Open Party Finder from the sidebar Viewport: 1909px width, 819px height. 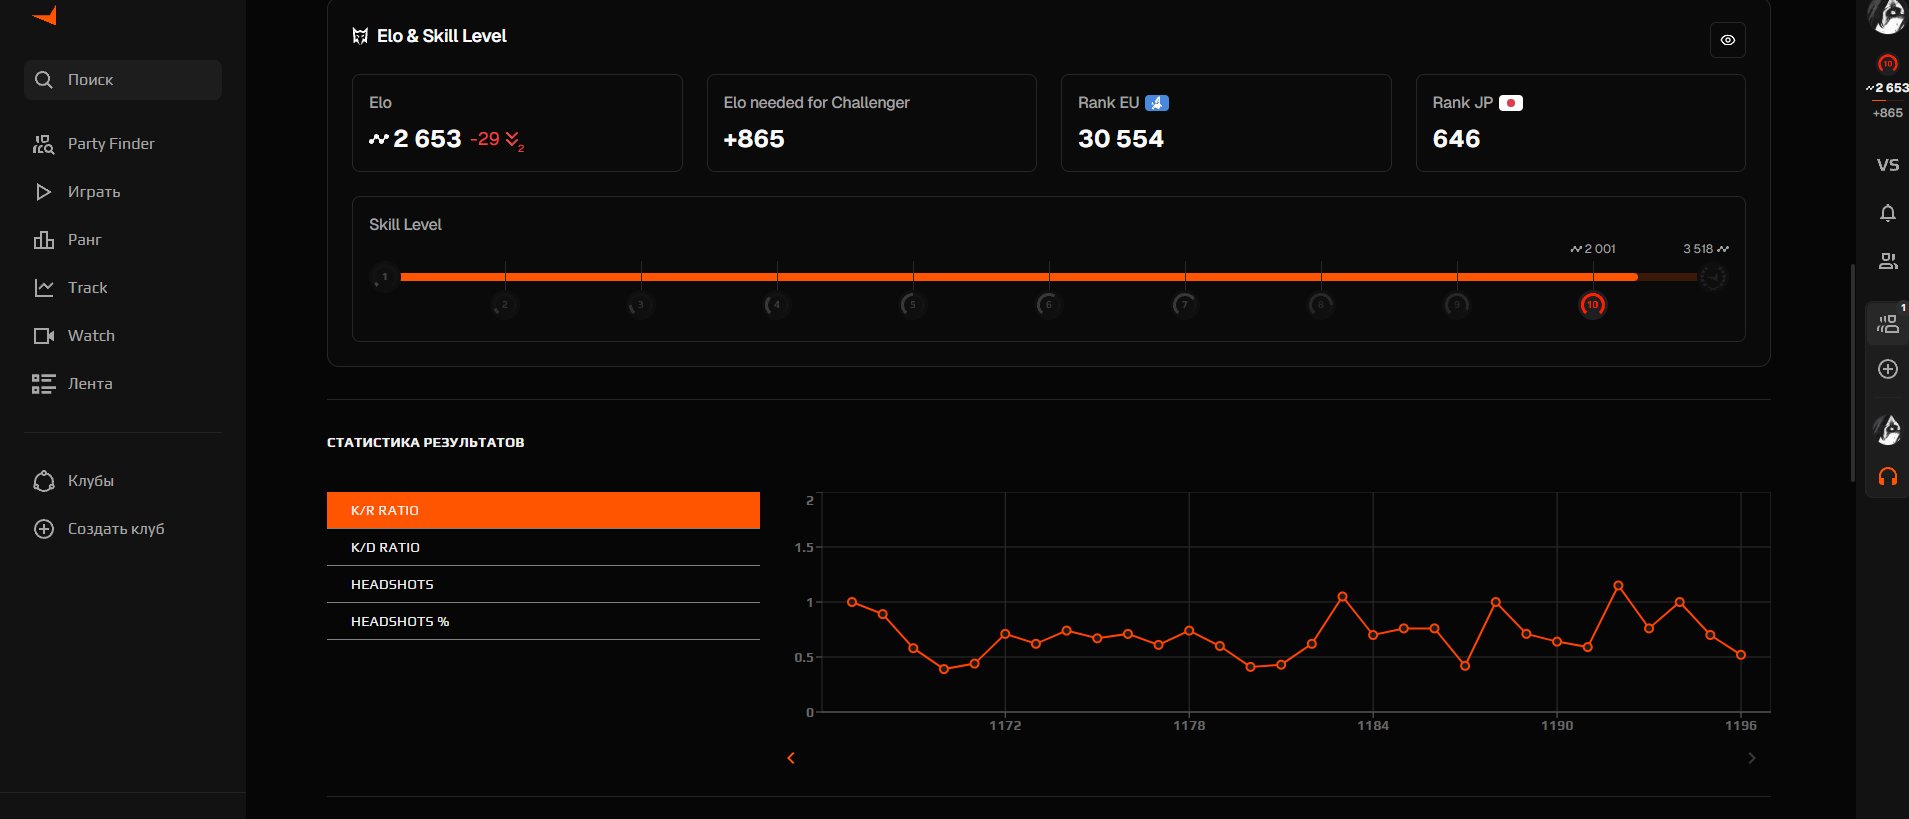pyautogui.click(x=110, y=144)
